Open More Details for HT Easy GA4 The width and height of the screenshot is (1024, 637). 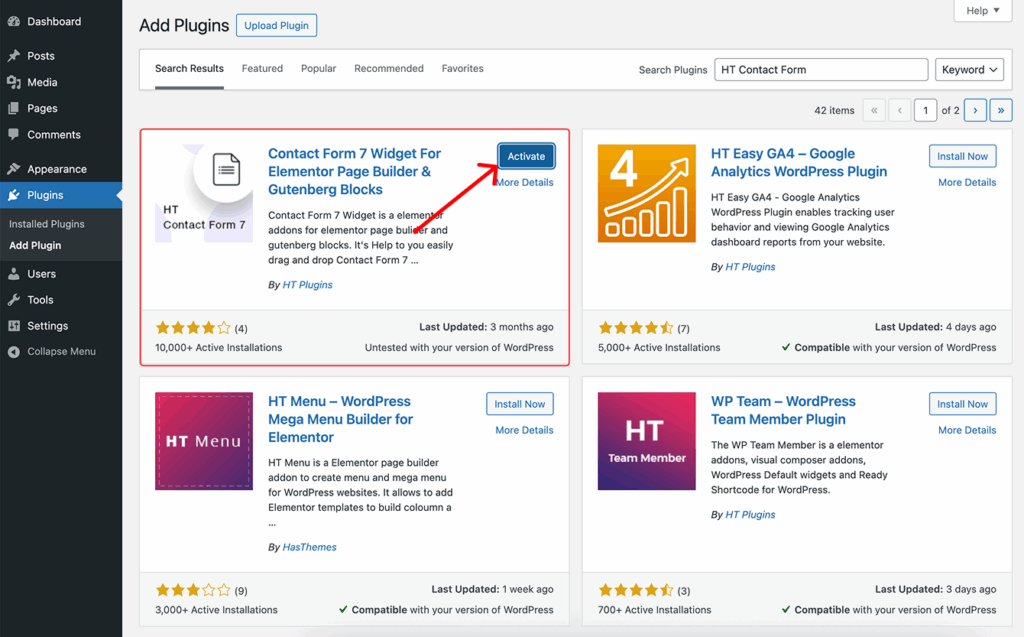(x=966, y=183)
